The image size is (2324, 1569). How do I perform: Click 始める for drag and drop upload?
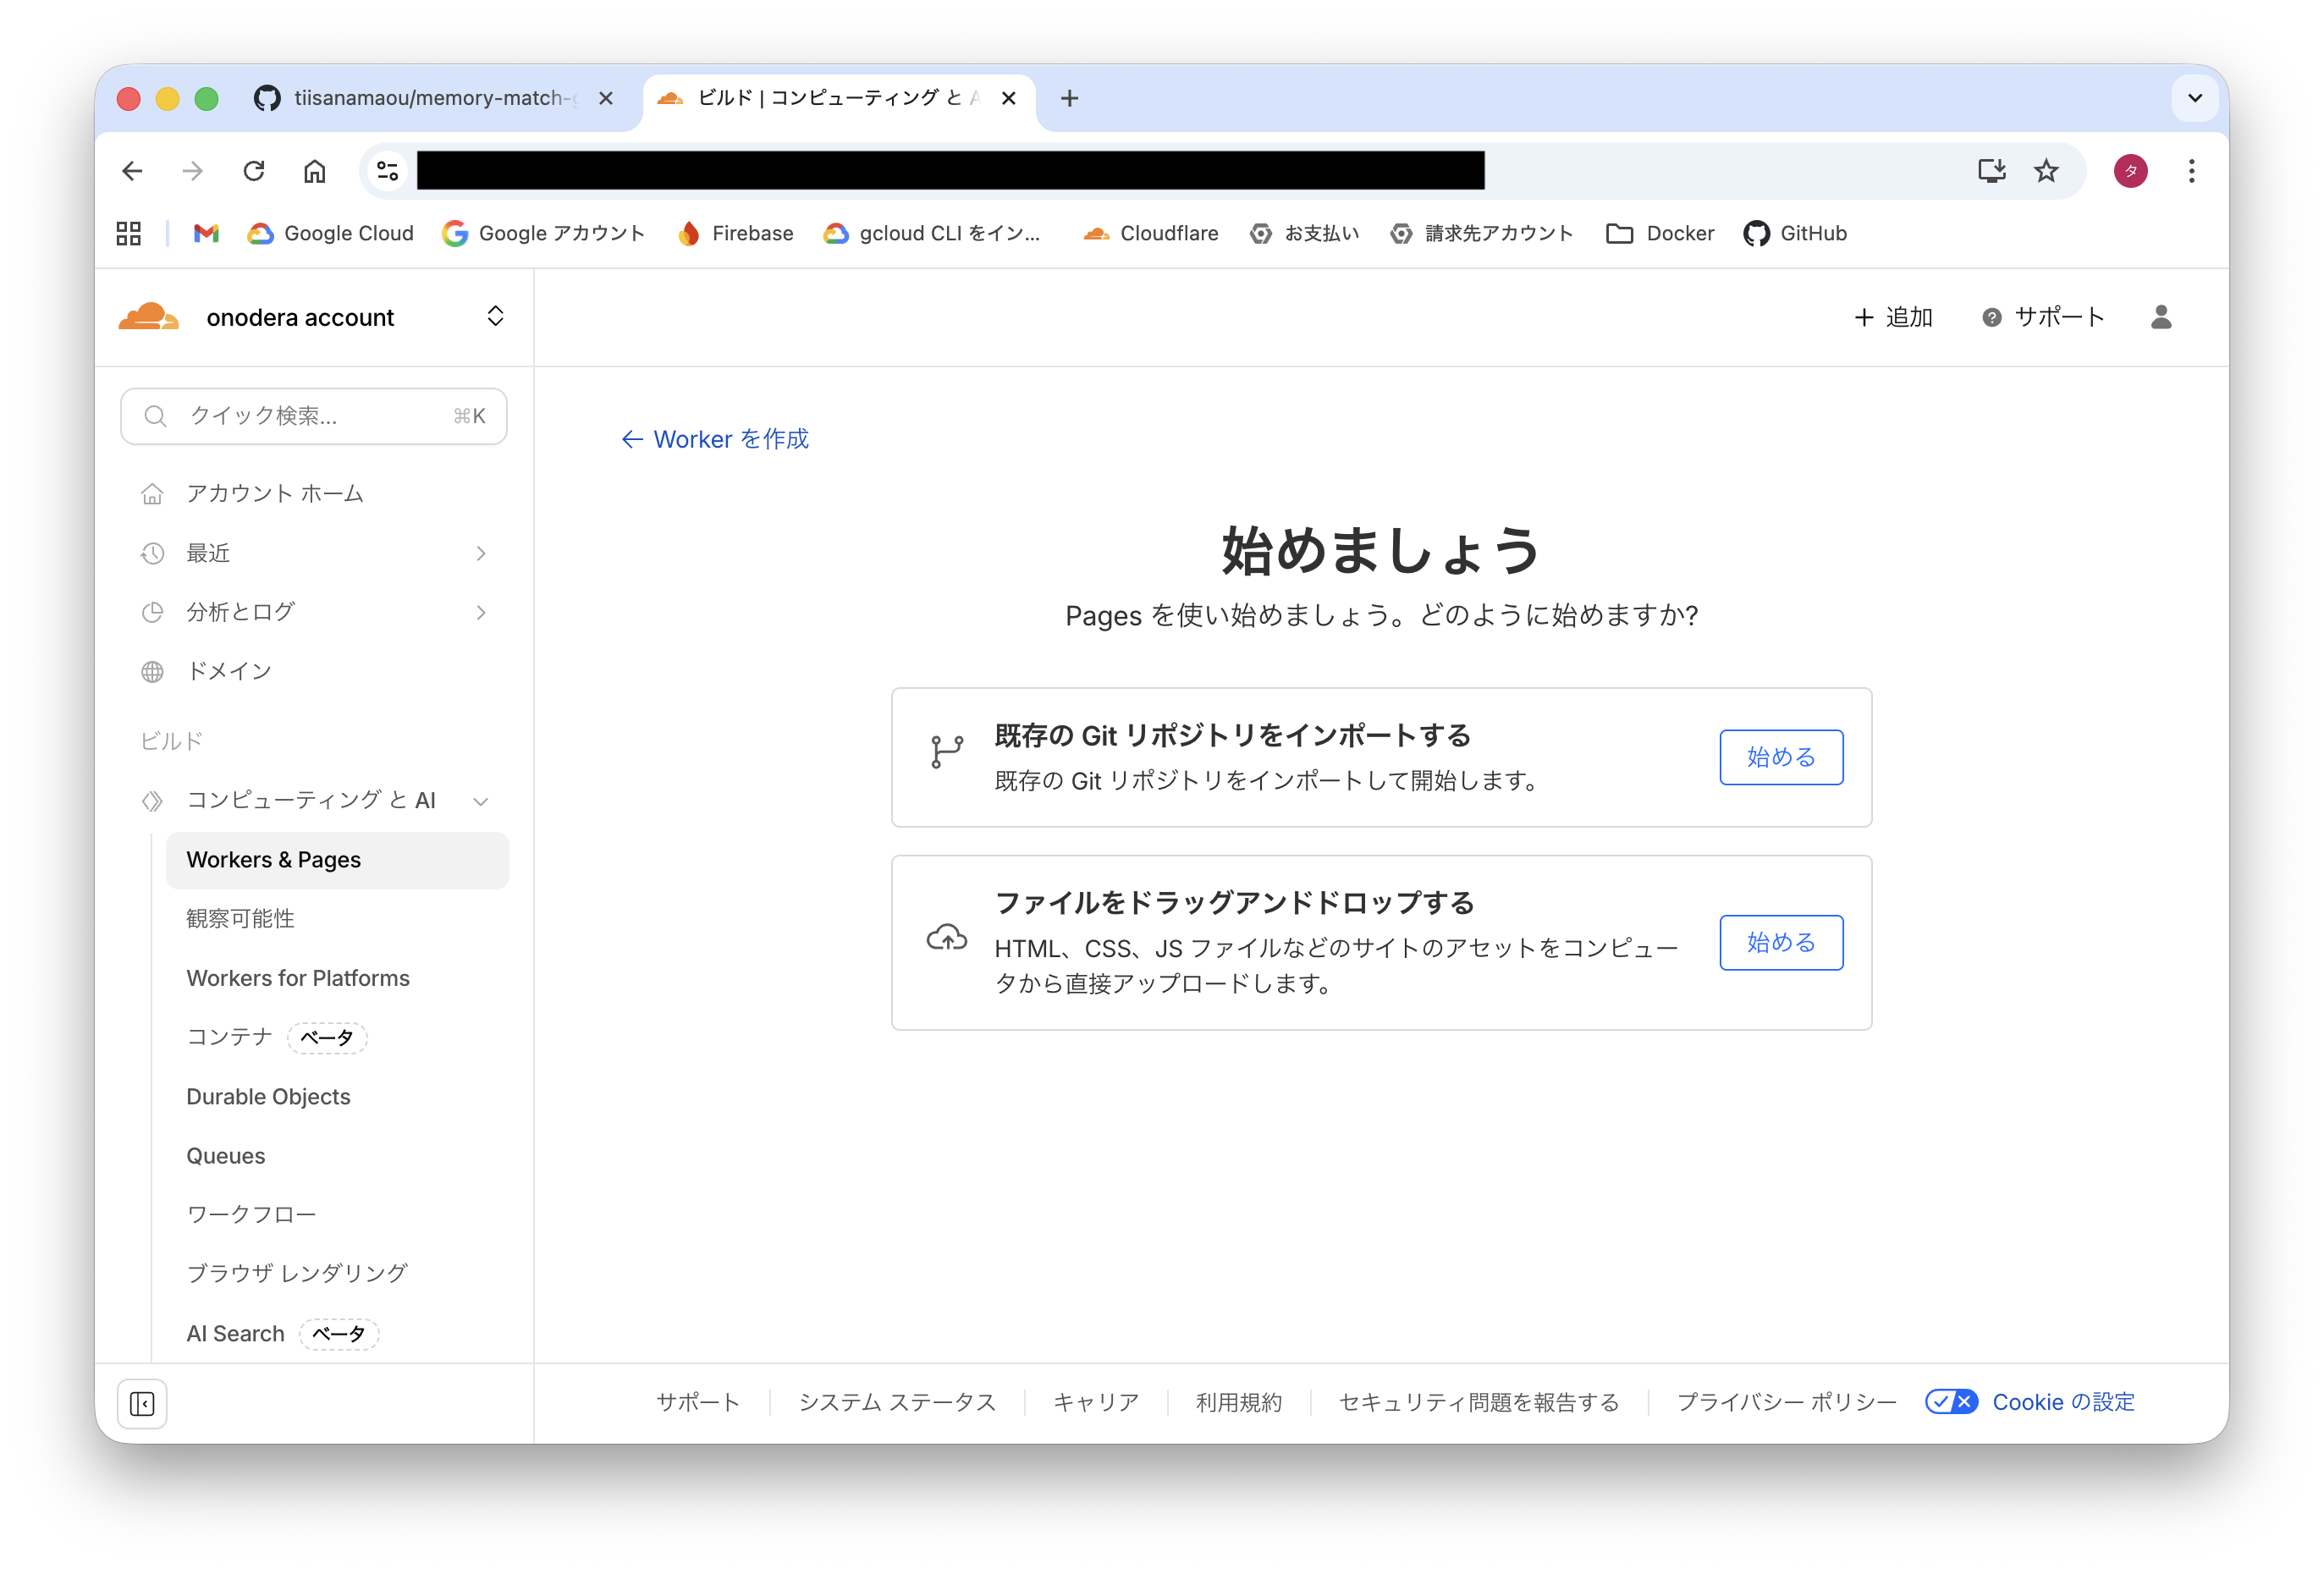[1780, 942]
